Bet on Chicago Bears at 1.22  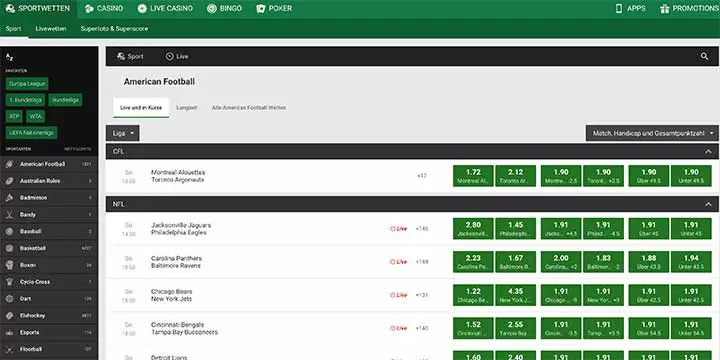click(473, 295)
